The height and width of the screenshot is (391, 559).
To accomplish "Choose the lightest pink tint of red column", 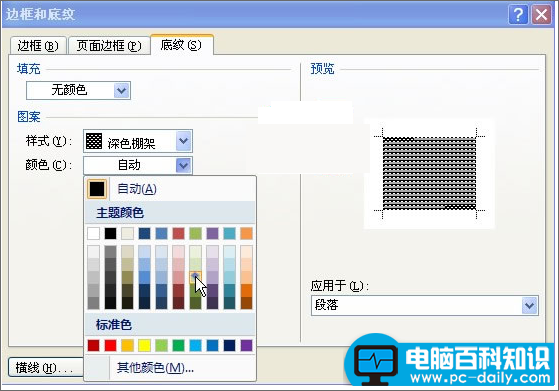I will [179, 252].
